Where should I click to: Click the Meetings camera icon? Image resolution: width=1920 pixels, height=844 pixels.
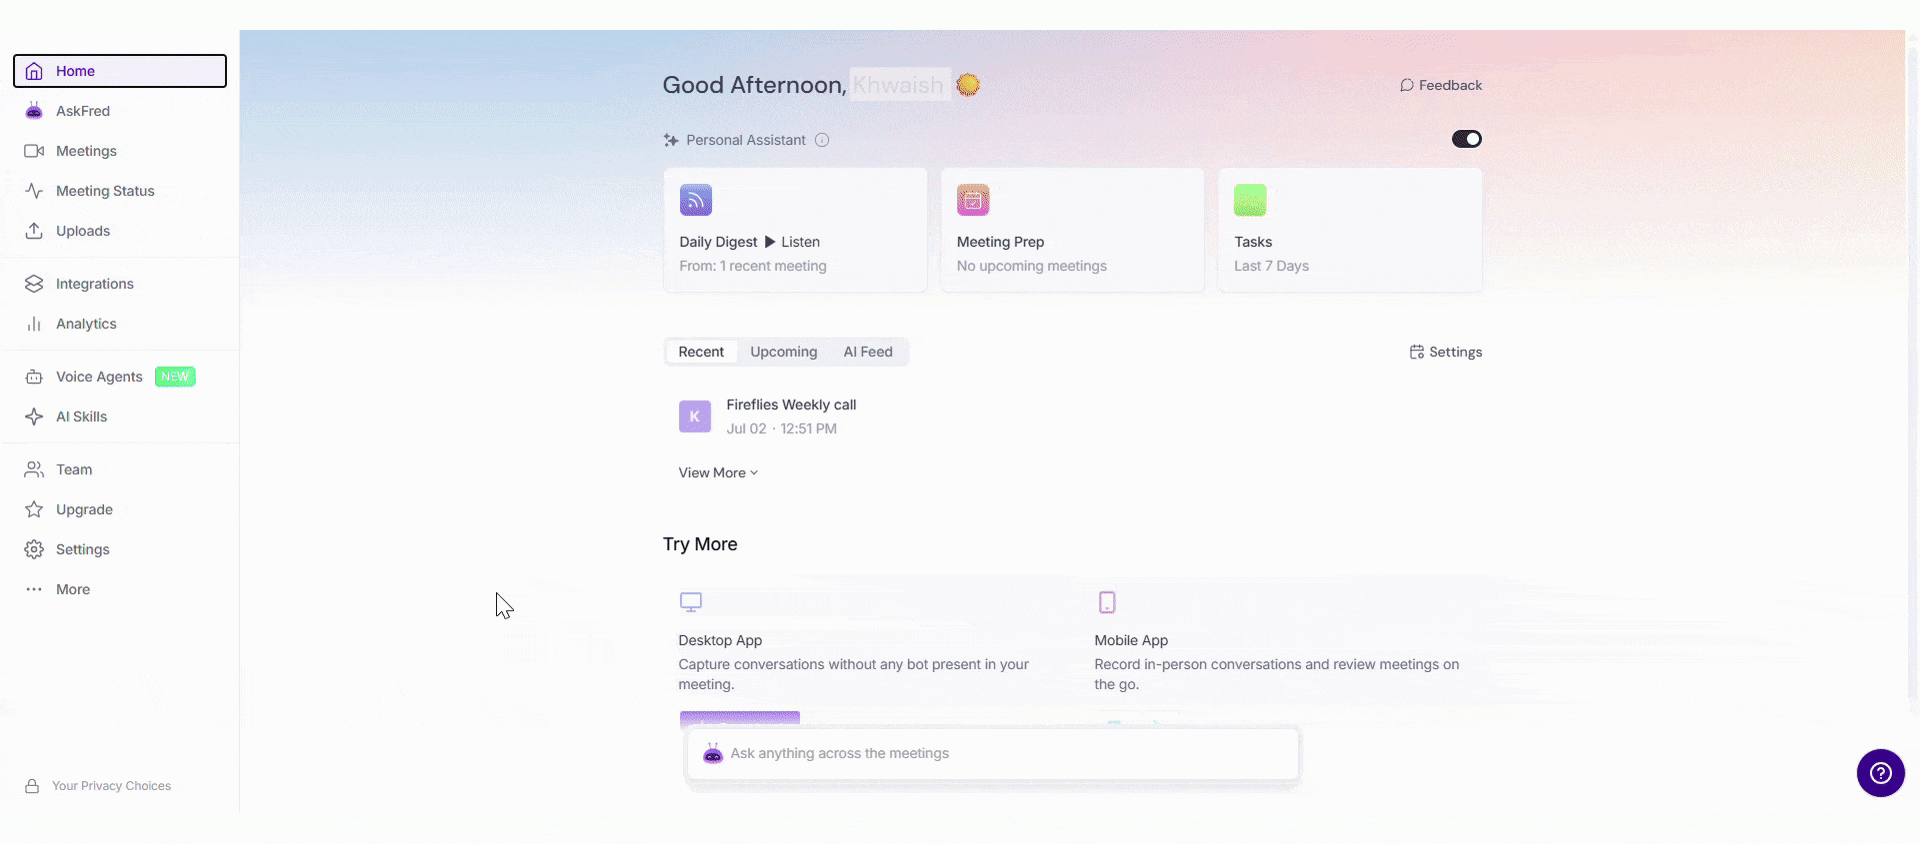34,151
